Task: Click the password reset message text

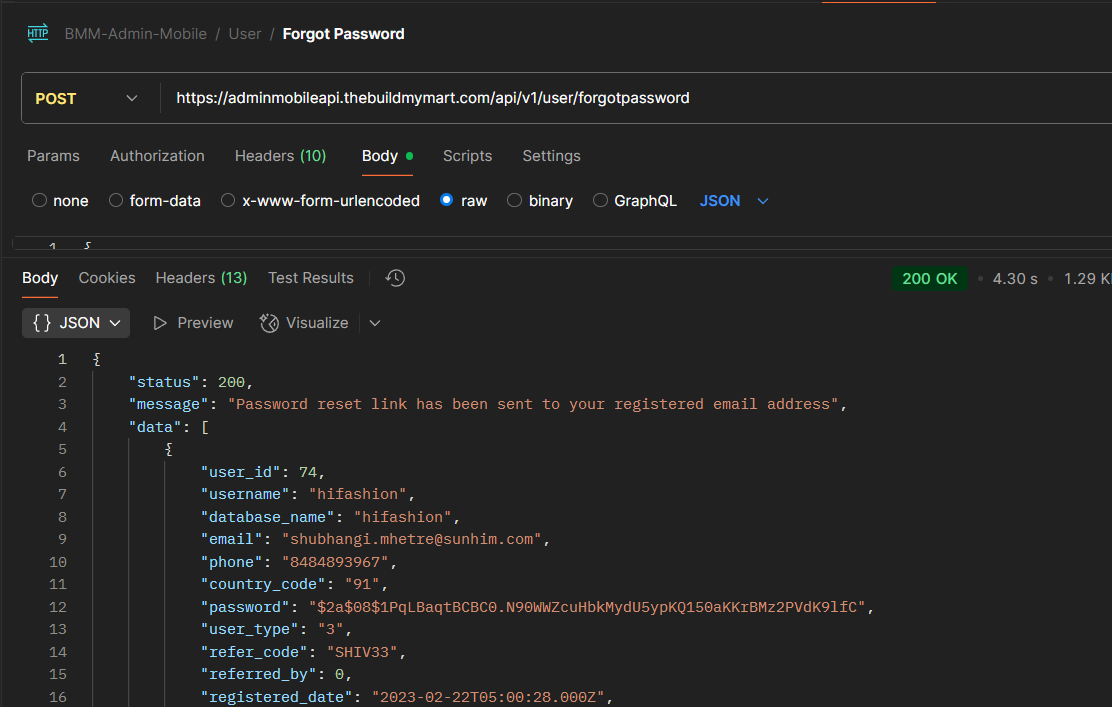Action: coord(533,404)
